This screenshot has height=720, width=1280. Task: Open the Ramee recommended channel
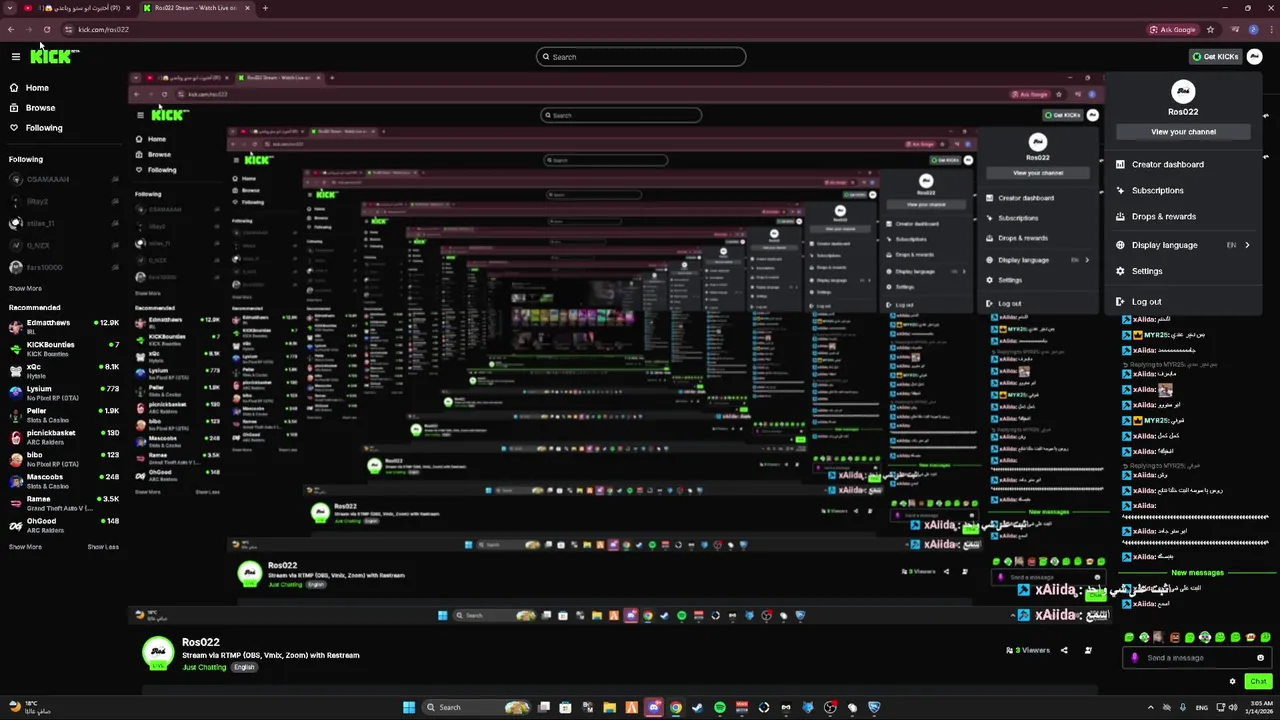click(64, 502)
